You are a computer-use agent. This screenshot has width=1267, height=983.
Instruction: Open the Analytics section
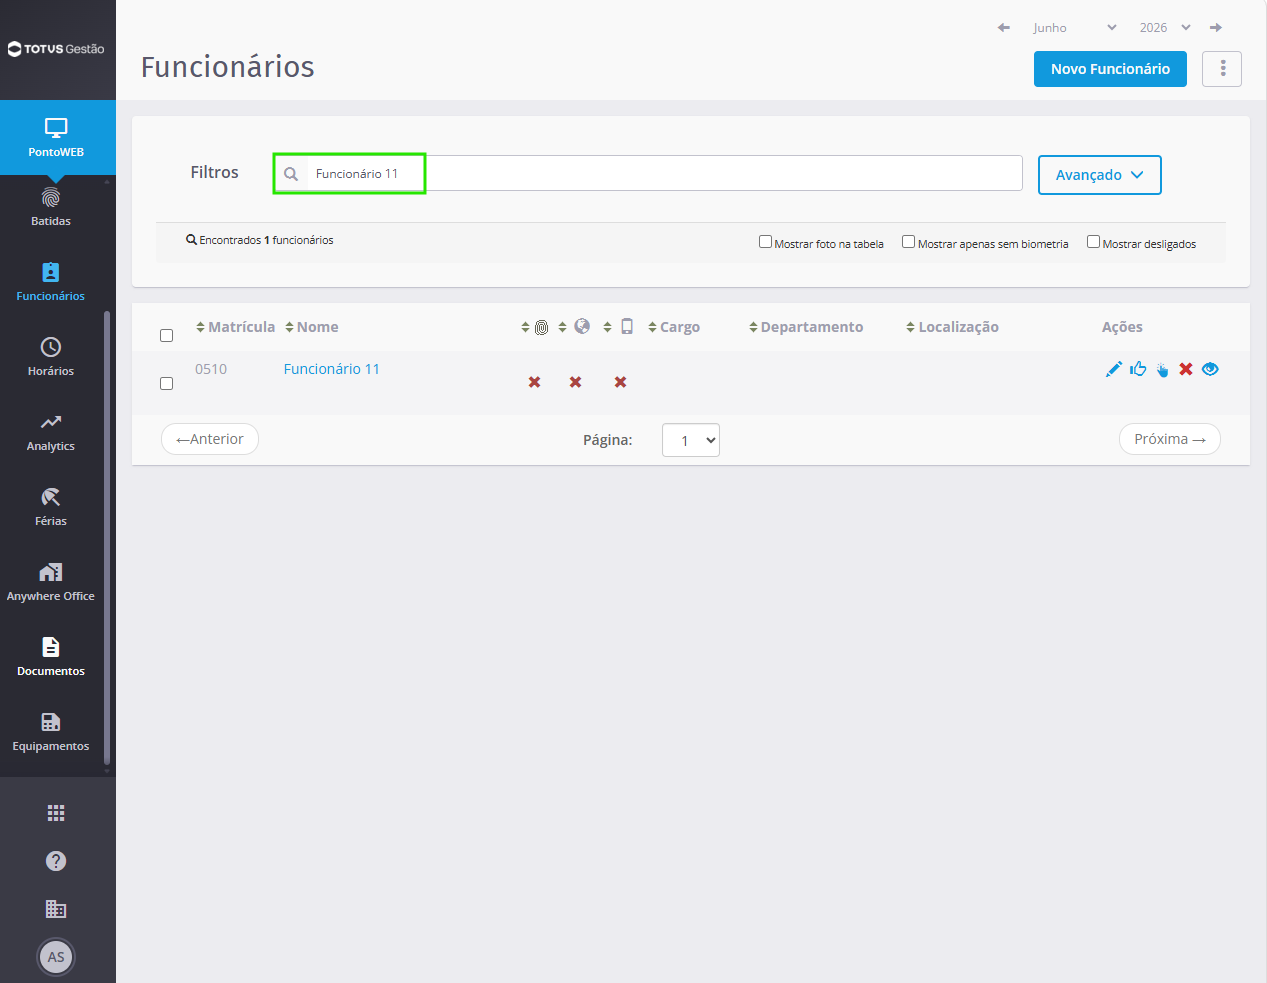51,432
